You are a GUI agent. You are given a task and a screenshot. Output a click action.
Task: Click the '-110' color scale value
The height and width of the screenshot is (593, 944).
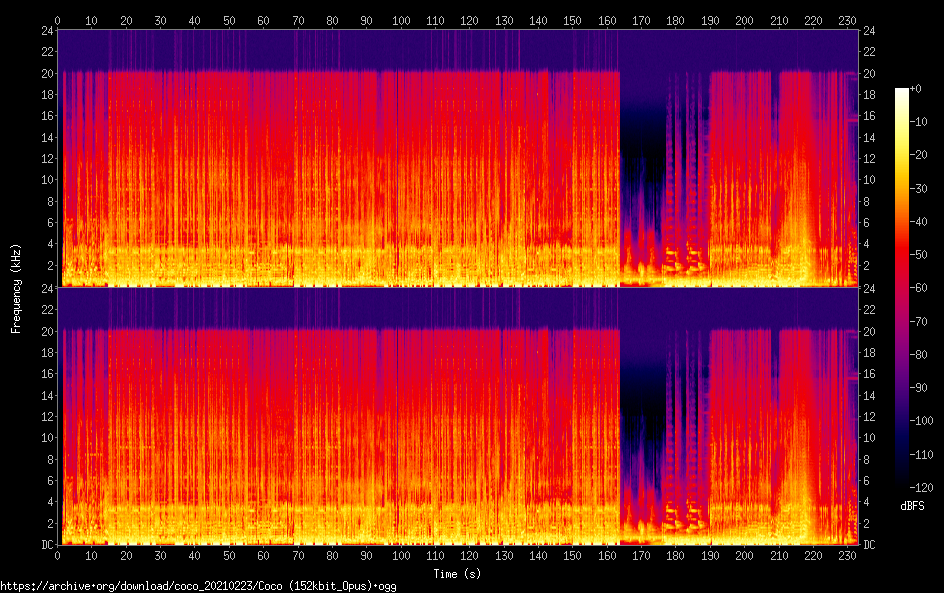point(922,455)
